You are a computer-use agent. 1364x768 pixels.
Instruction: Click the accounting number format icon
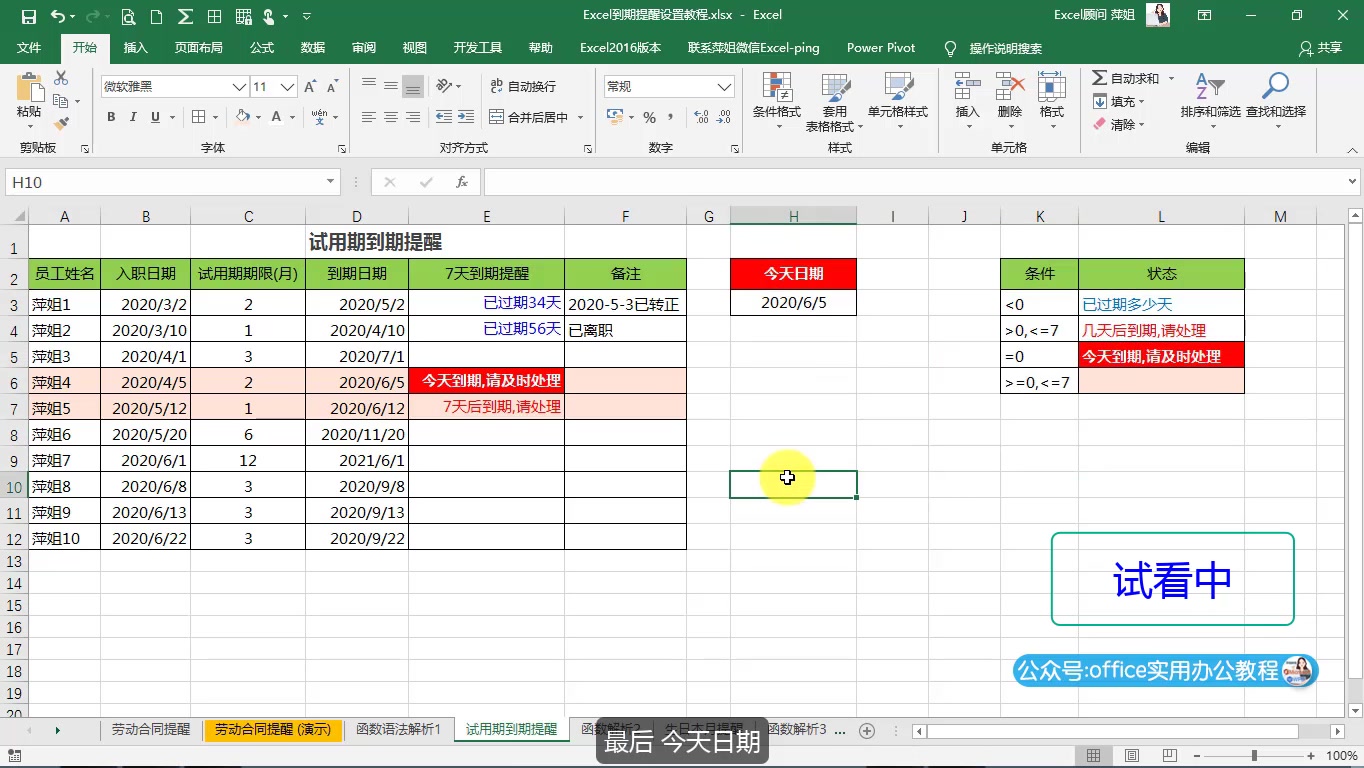(615, 118)
